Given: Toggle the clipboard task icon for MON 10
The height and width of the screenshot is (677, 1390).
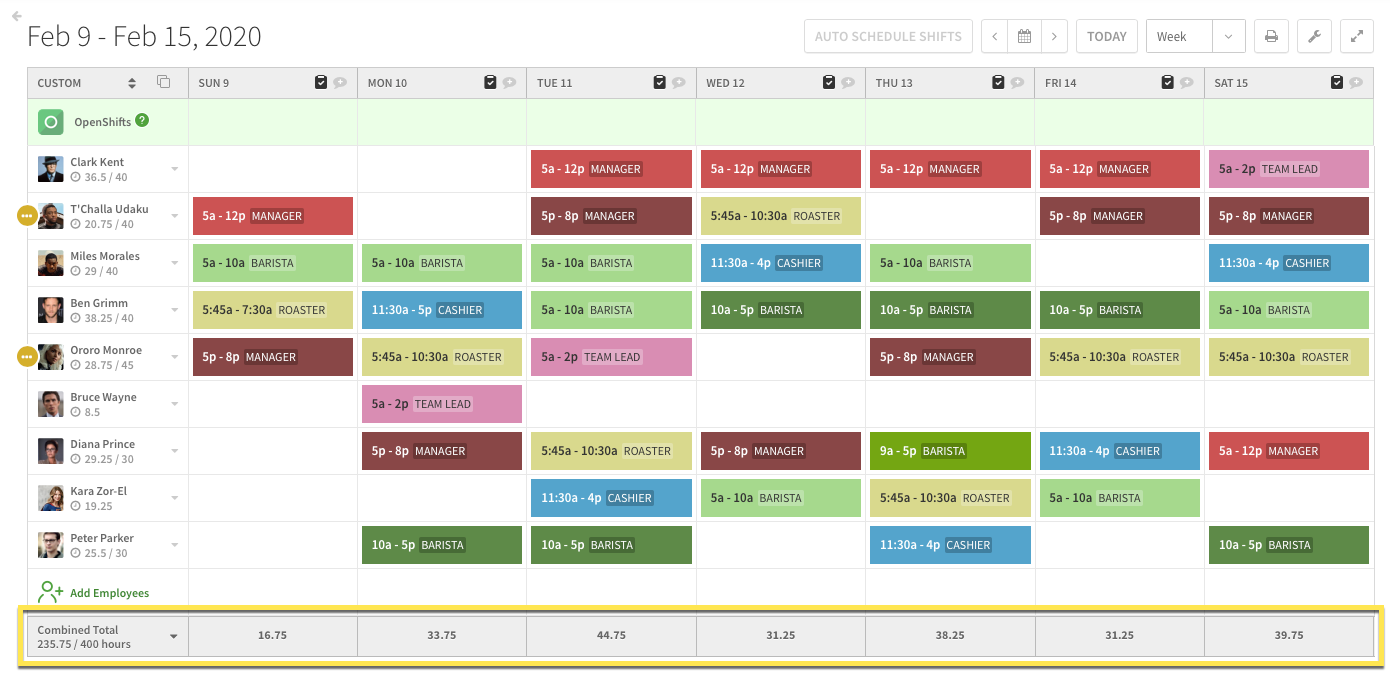Looking at the screenshot, I should click(490, 83).
